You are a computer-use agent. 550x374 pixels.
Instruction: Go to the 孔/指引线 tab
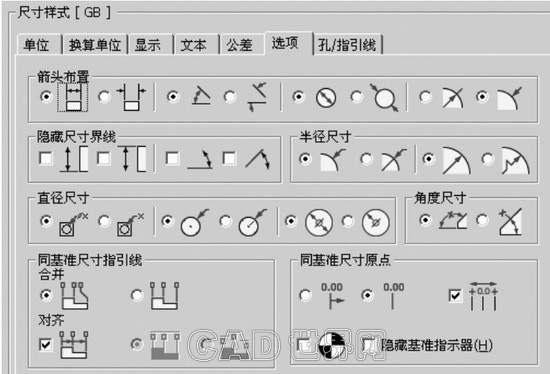click(x=347, y=45)
